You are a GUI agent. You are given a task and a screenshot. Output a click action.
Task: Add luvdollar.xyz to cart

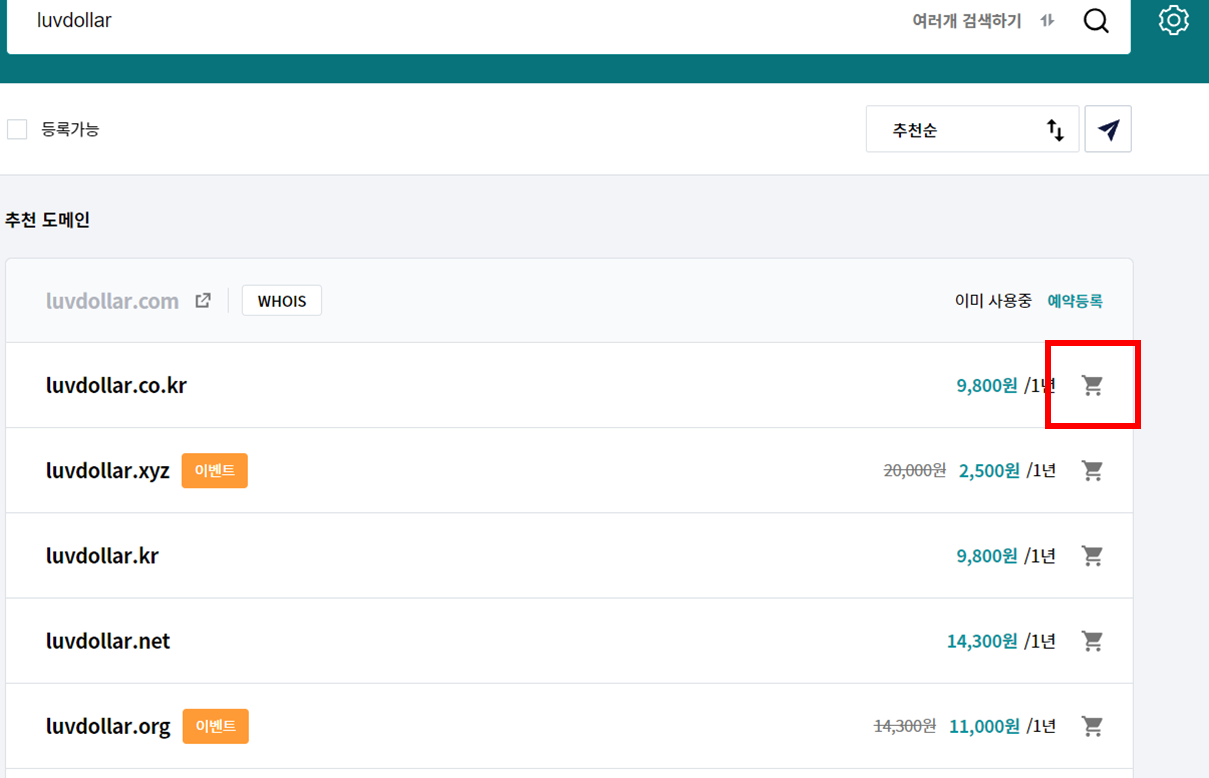click(x=1093, y=470)
